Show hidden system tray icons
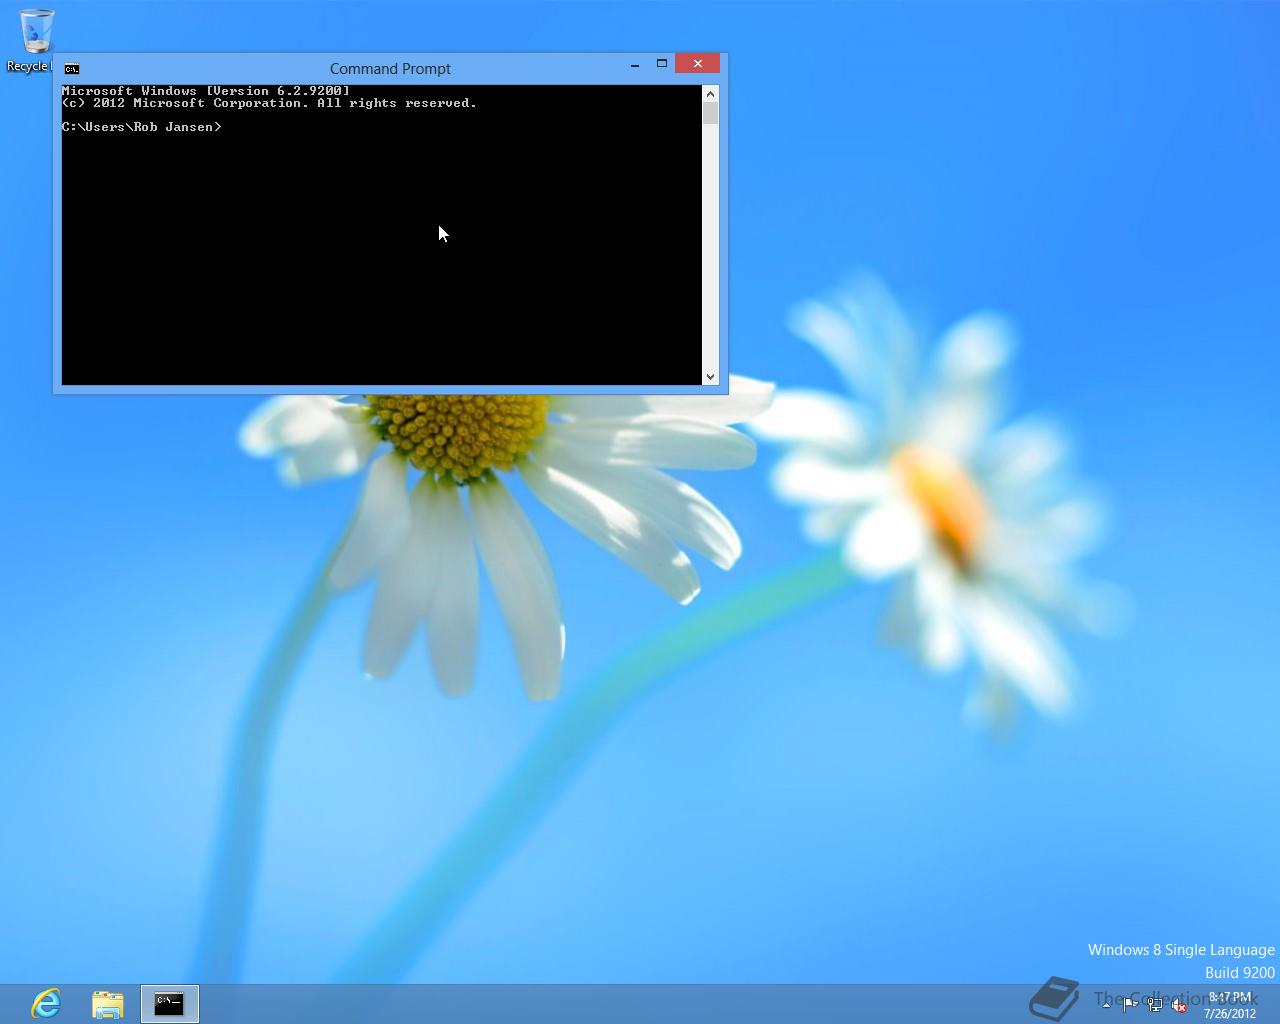 pyautogui.click(x=1106, y=1005)
